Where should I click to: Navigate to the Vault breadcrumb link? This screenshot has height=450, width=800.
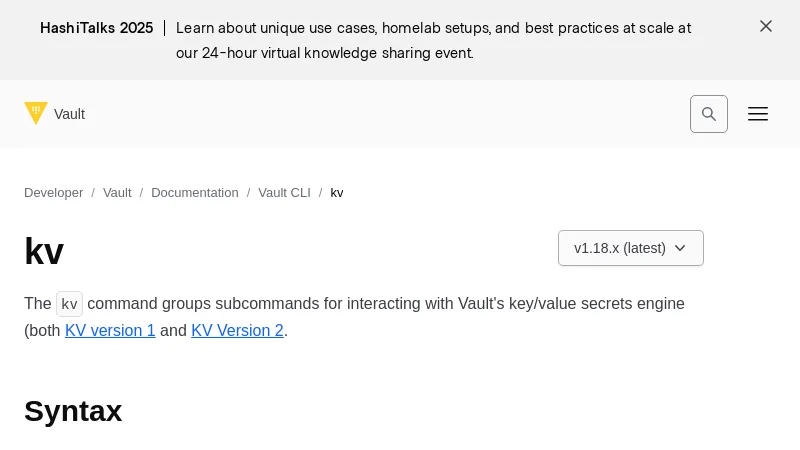(117, 193)
